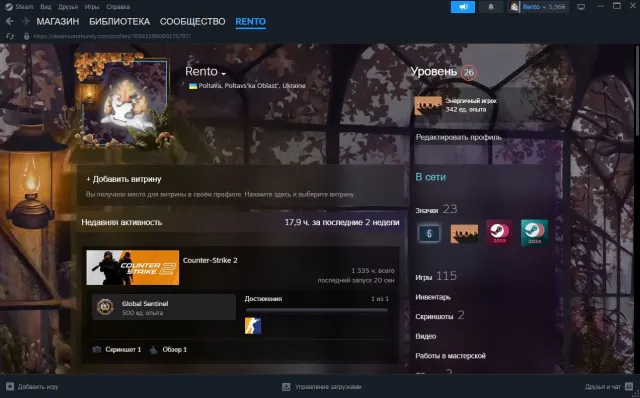Click the В сети status text
This screenshot has height=398, width=640.
pyautogui.click(x=431, y=177)
